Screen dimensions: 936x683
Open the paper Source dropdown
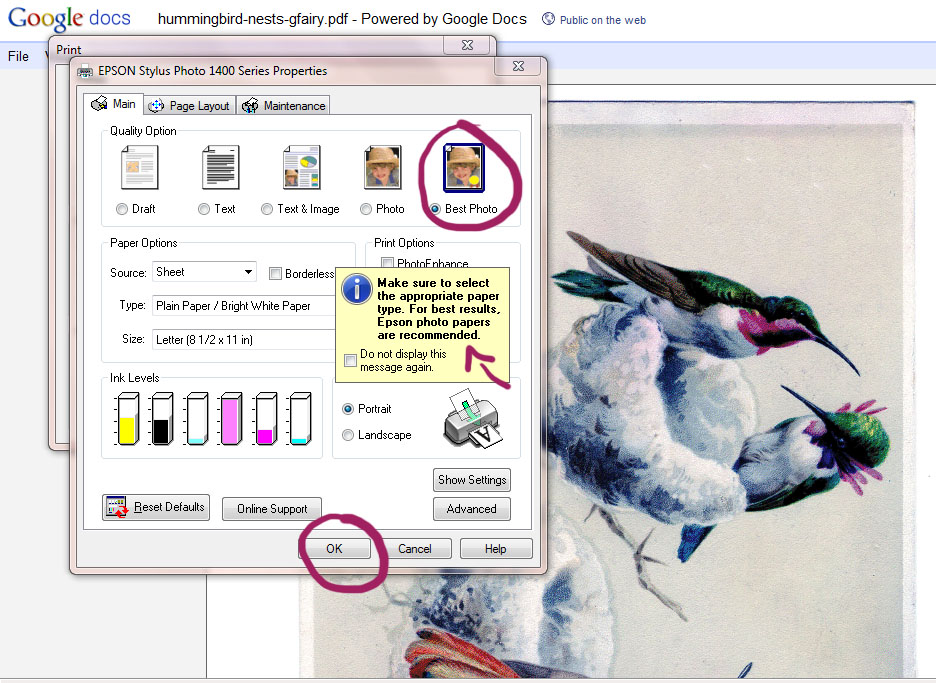(204, 272)
